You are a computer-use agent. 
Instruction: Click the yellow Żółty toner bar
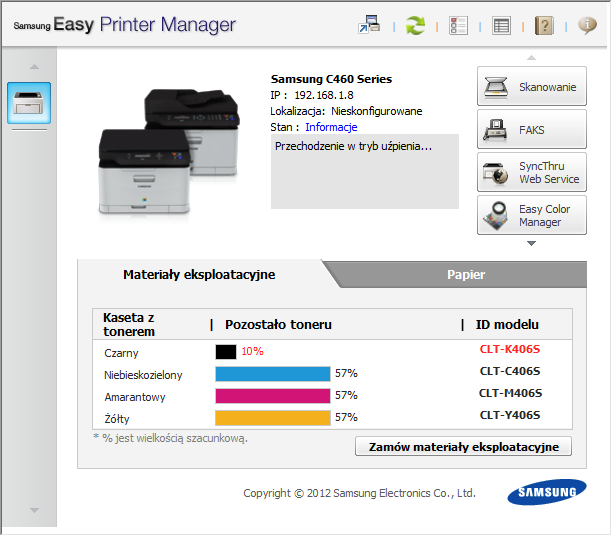[272, 417]
